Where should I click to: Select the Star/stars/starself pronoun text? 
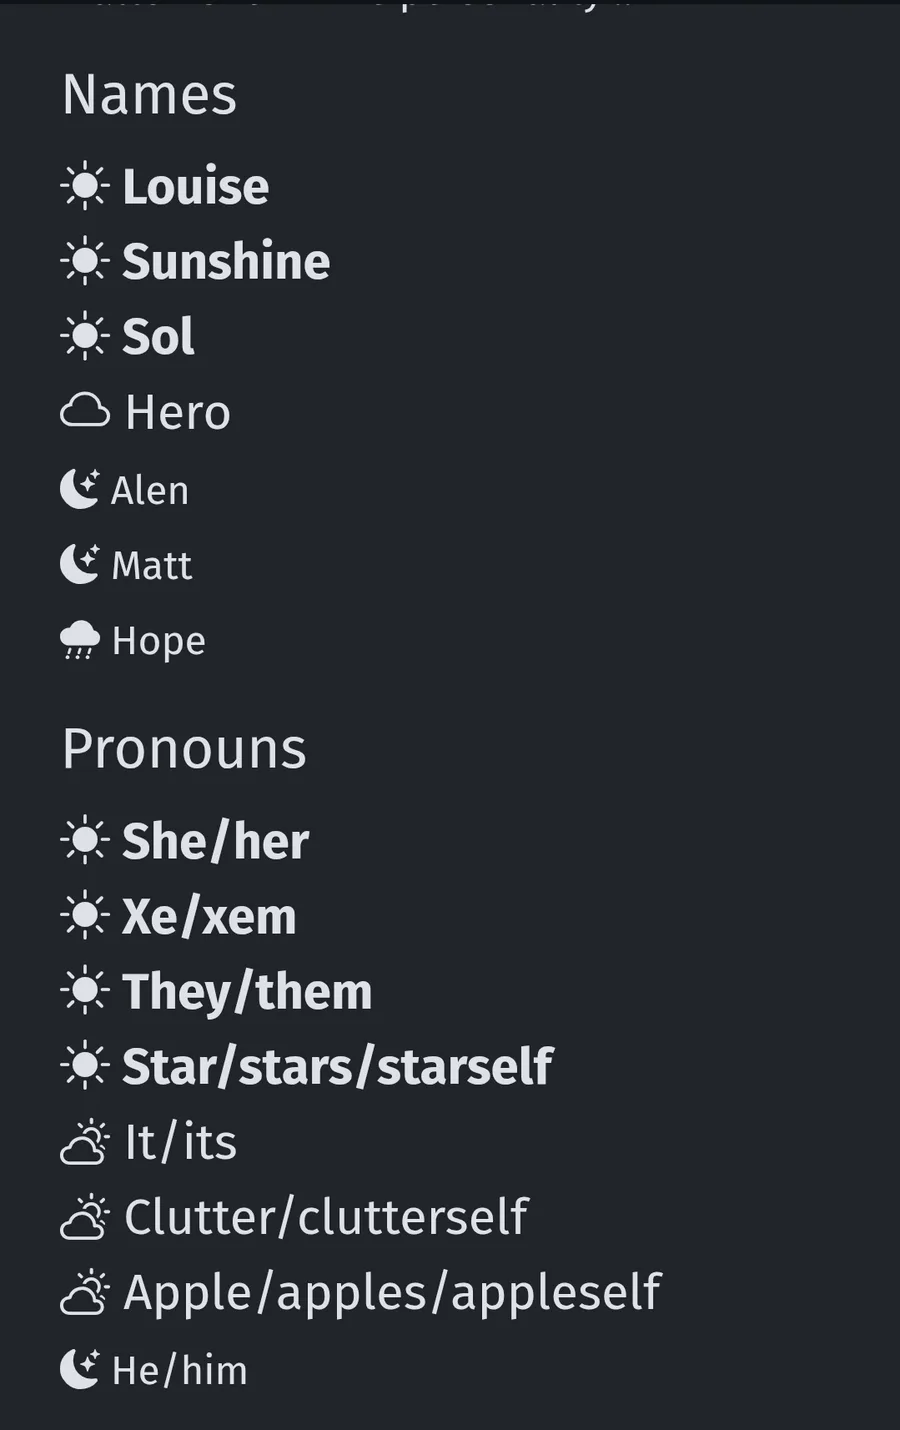(x=337, y=1067)
